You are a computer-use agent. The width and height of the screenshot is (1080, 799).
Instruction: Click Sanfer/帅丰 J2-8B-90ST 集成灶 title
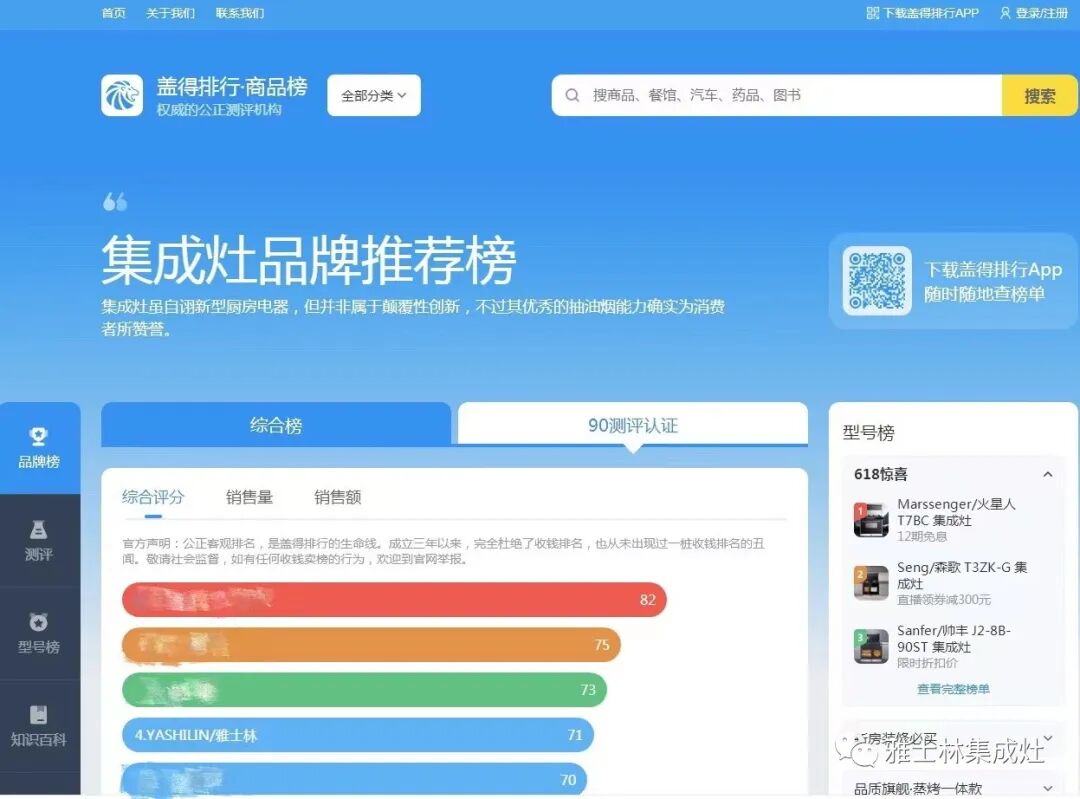coord(953,639)
